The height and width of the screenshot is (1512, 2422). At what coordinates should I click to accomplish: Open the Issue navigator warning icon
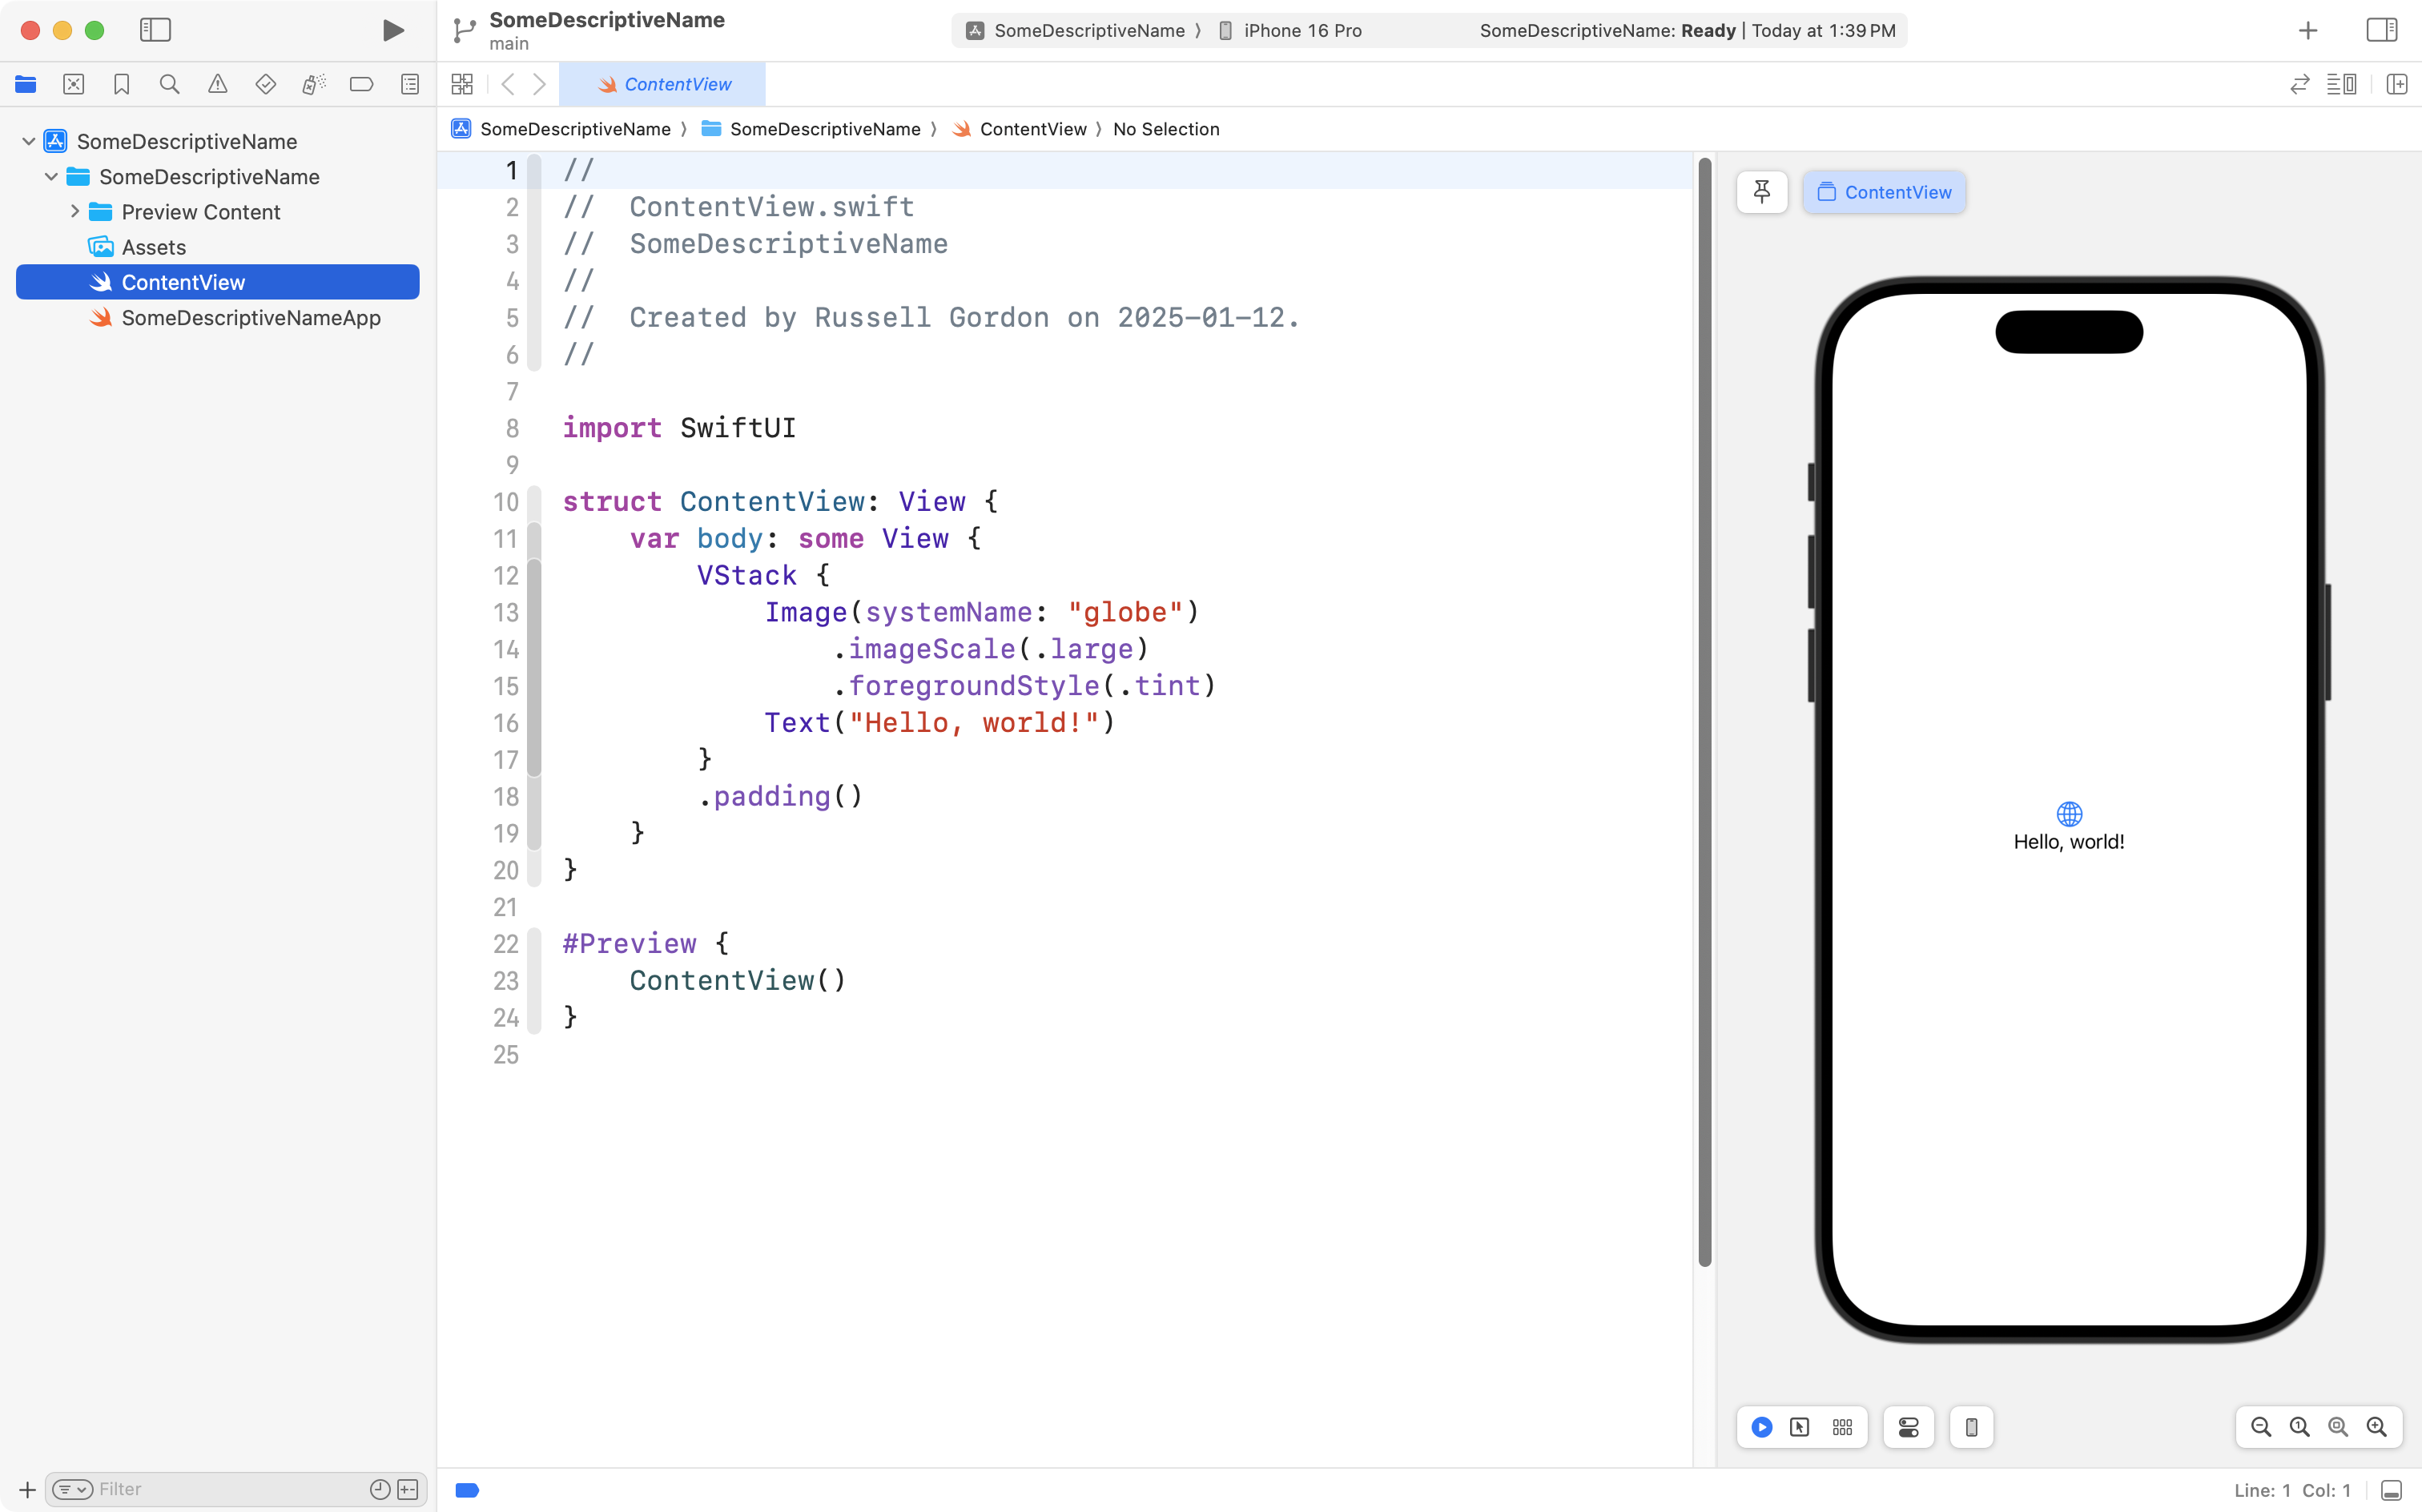[217, 84]
